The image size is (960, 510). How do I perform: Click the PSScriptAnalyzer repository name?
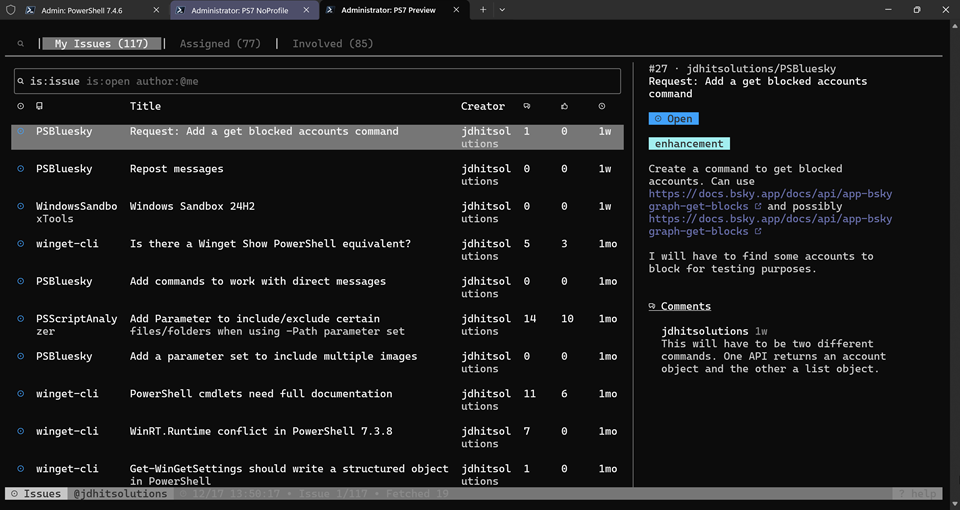click(77, 324)
